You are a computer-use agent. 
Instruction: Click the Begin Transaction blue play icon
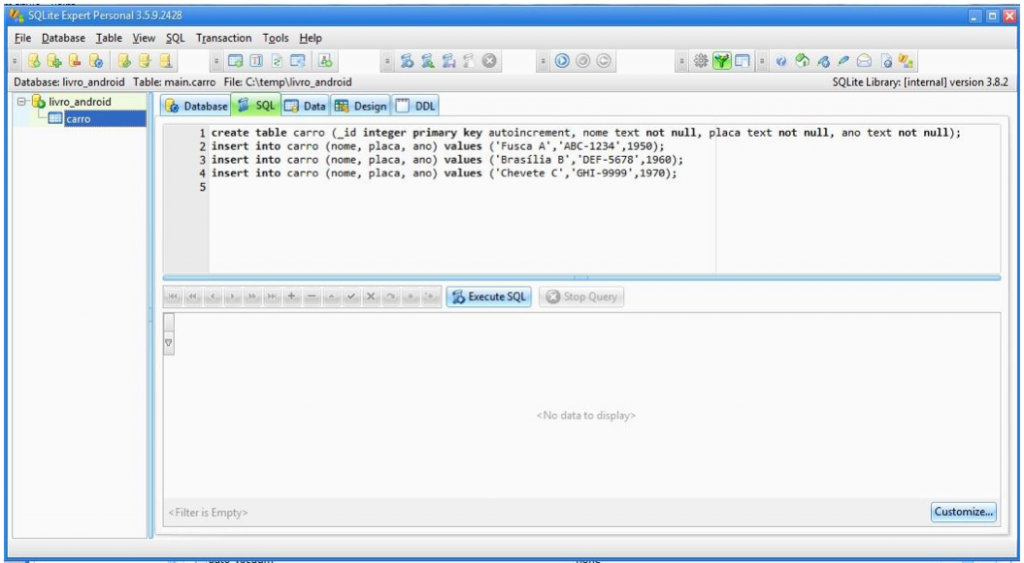[x=562, y=61]
